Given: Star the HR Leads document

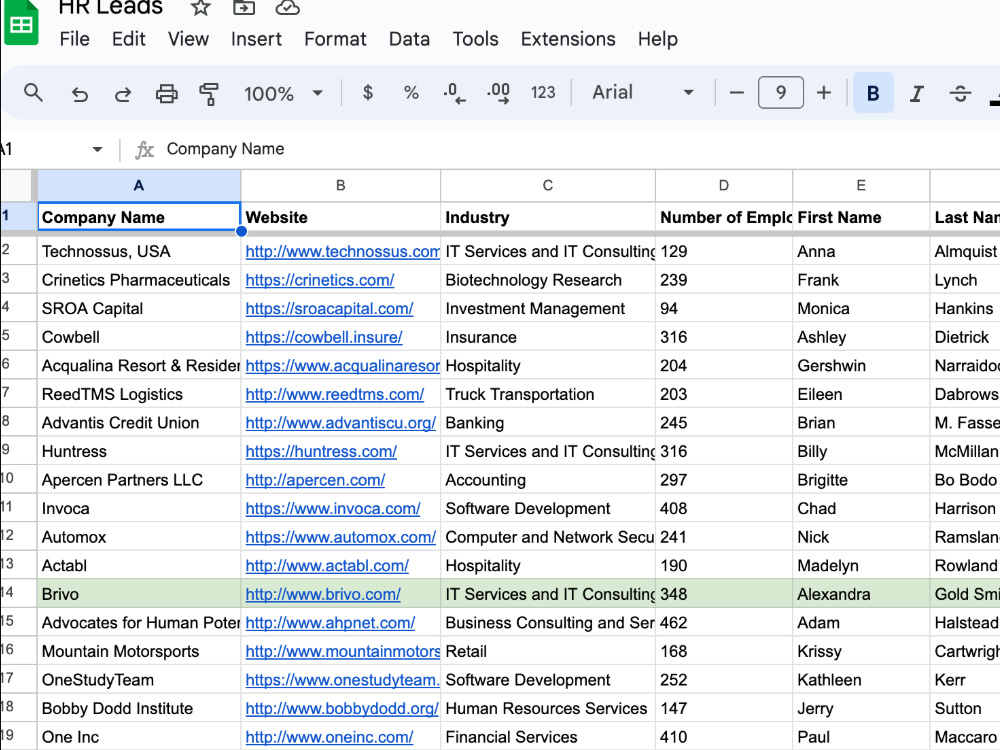Looking at the screenshot, I should [201, 8].
